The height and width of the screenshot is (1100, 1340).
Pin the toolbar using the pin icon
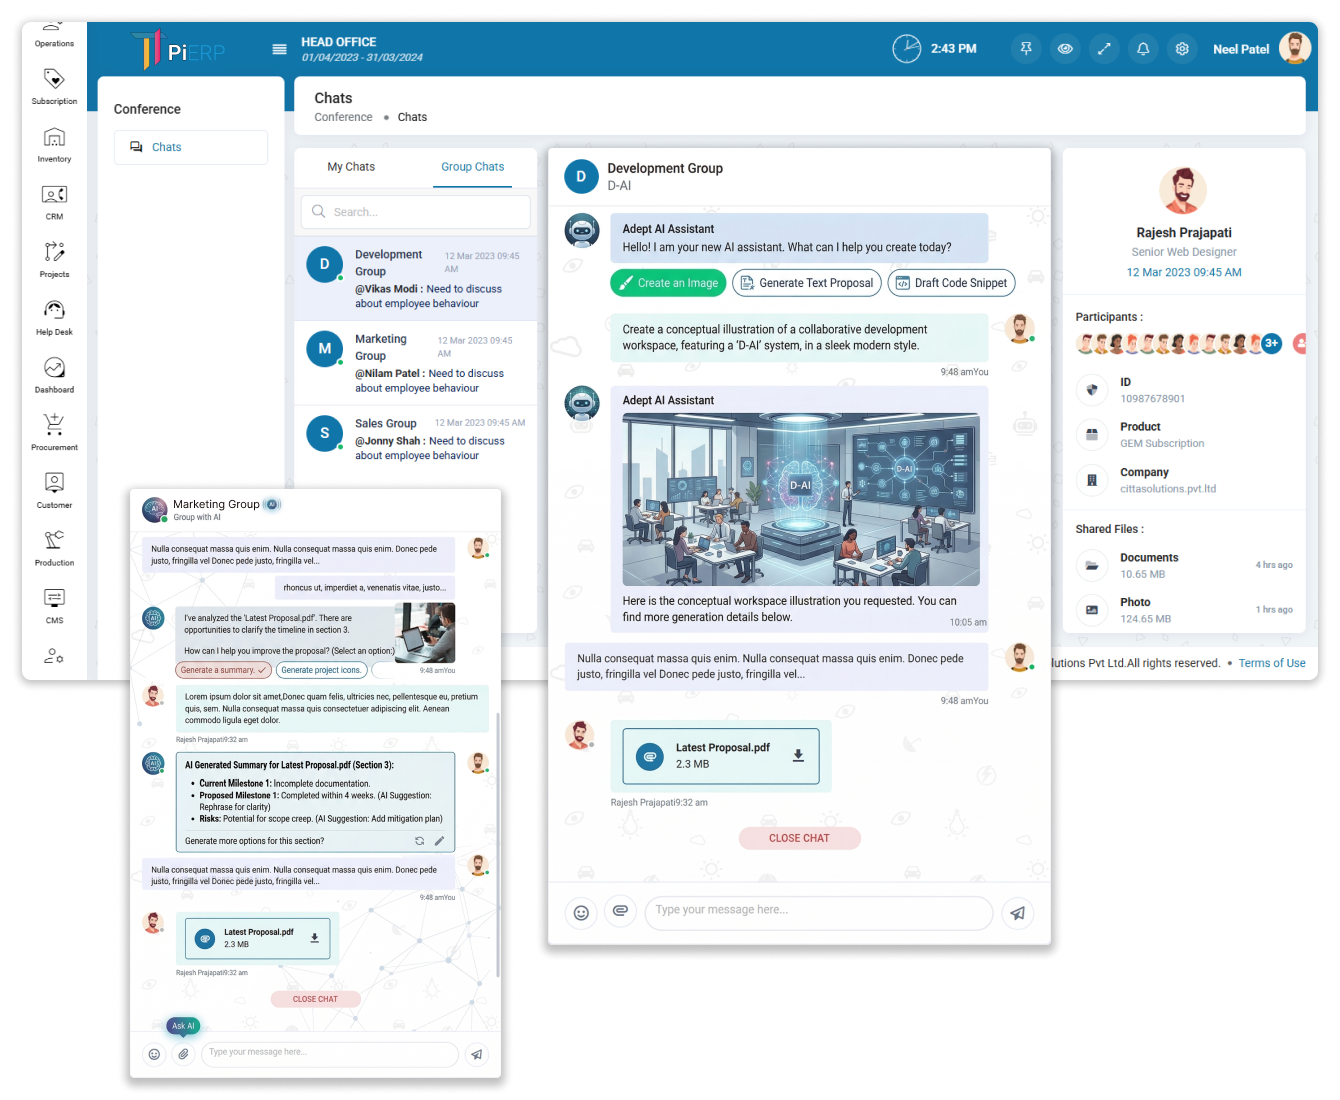pyautogui.click(x=1026, y=48)
